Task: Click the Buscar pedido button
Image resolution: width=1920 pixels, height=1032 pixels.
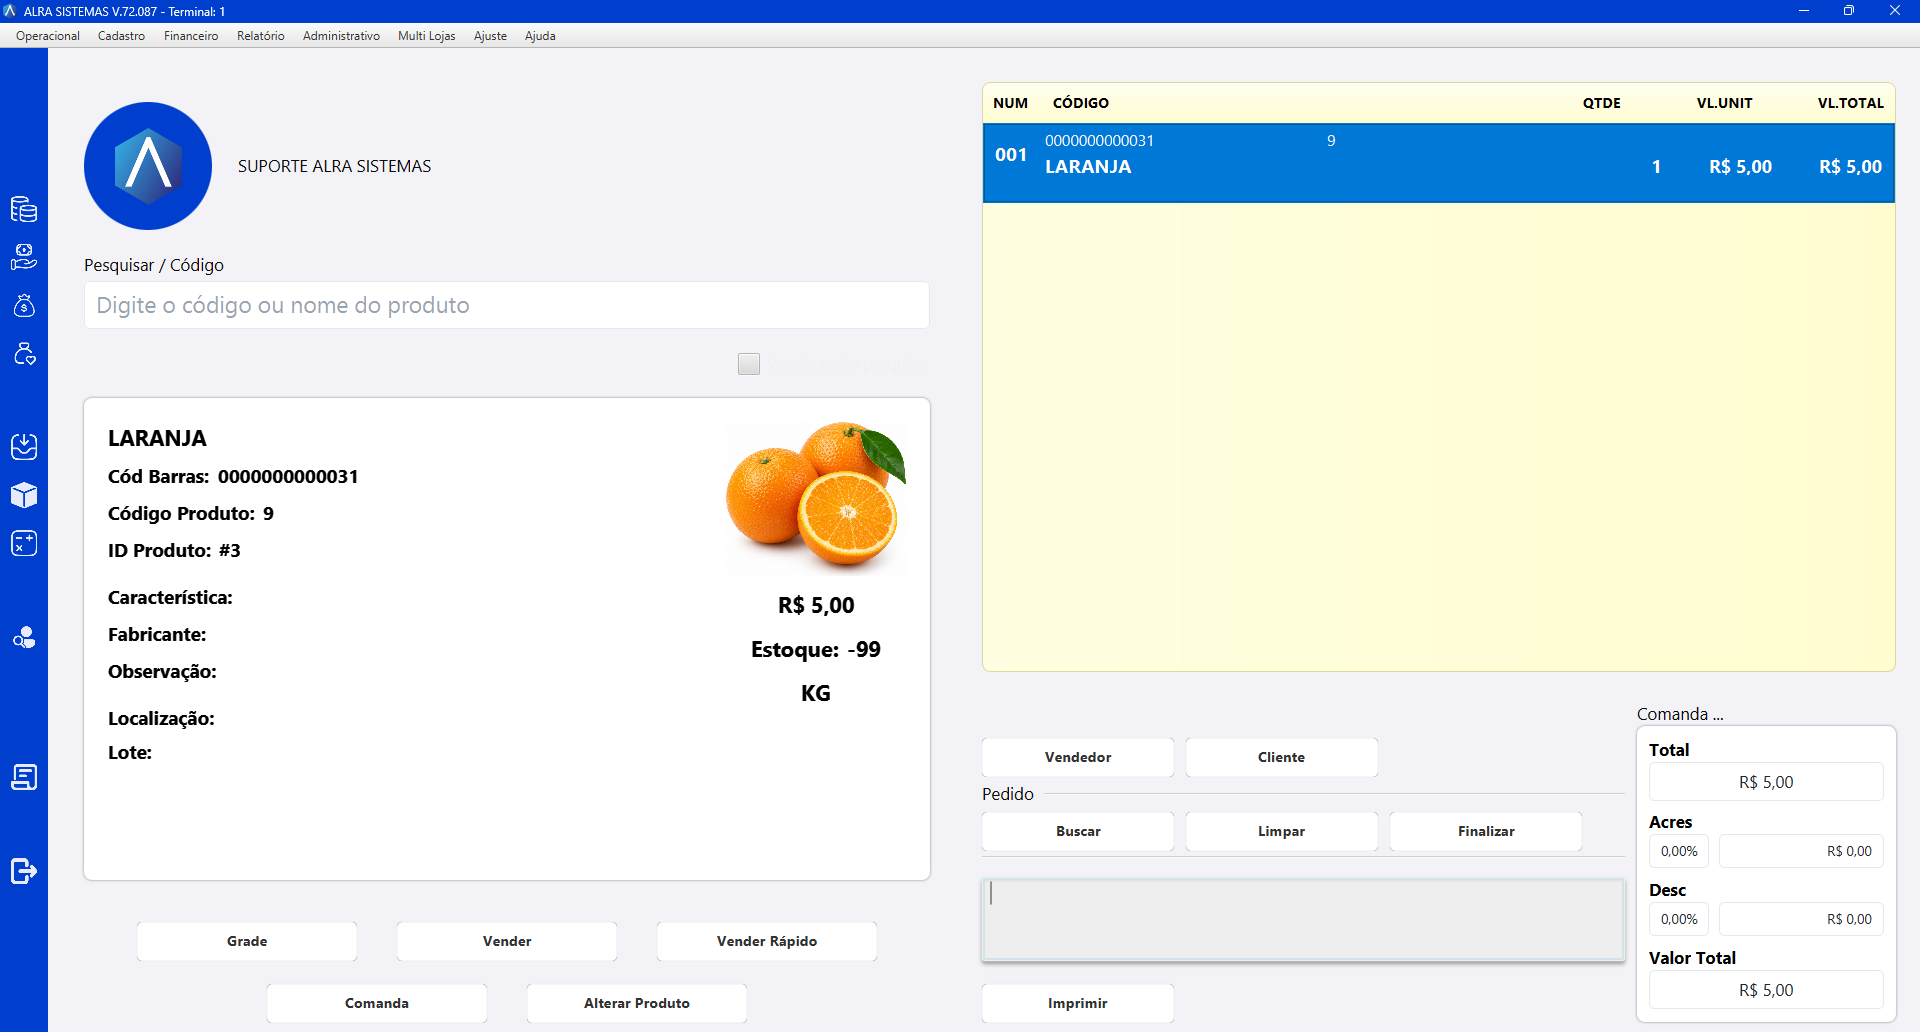Action: (x=1078, y=831)
